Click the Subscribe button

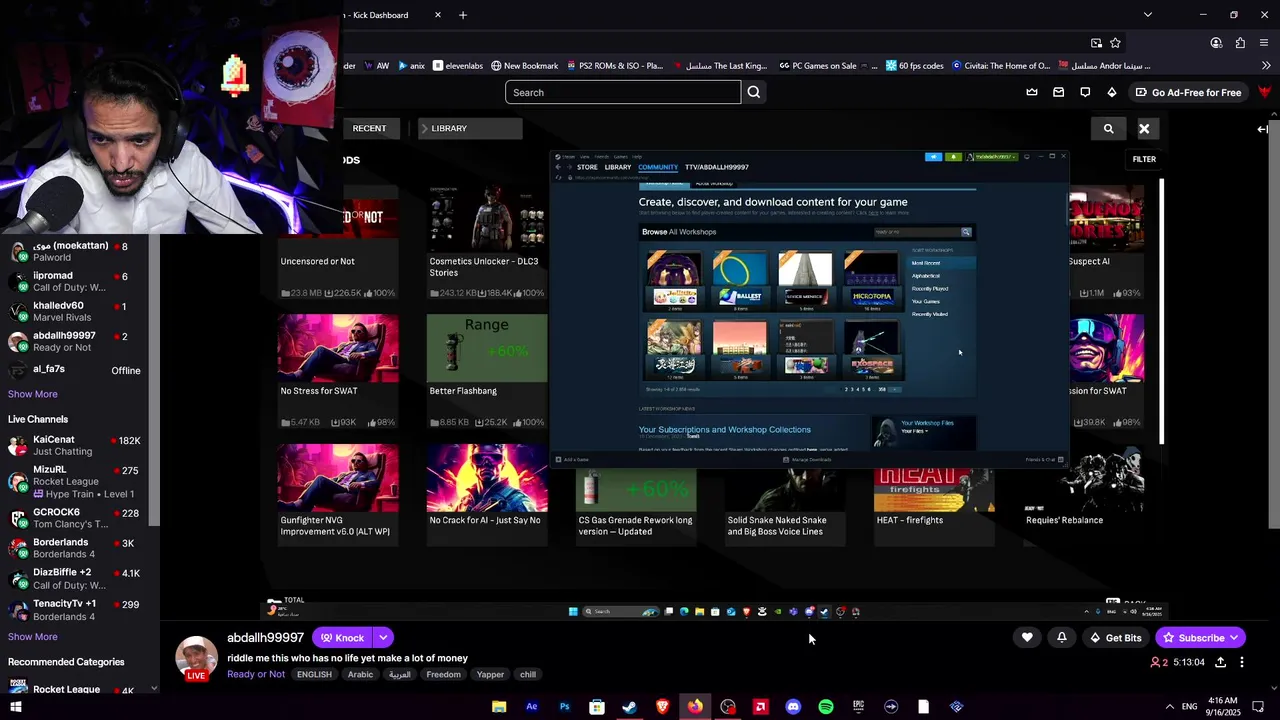click(x=1201, y=637)
